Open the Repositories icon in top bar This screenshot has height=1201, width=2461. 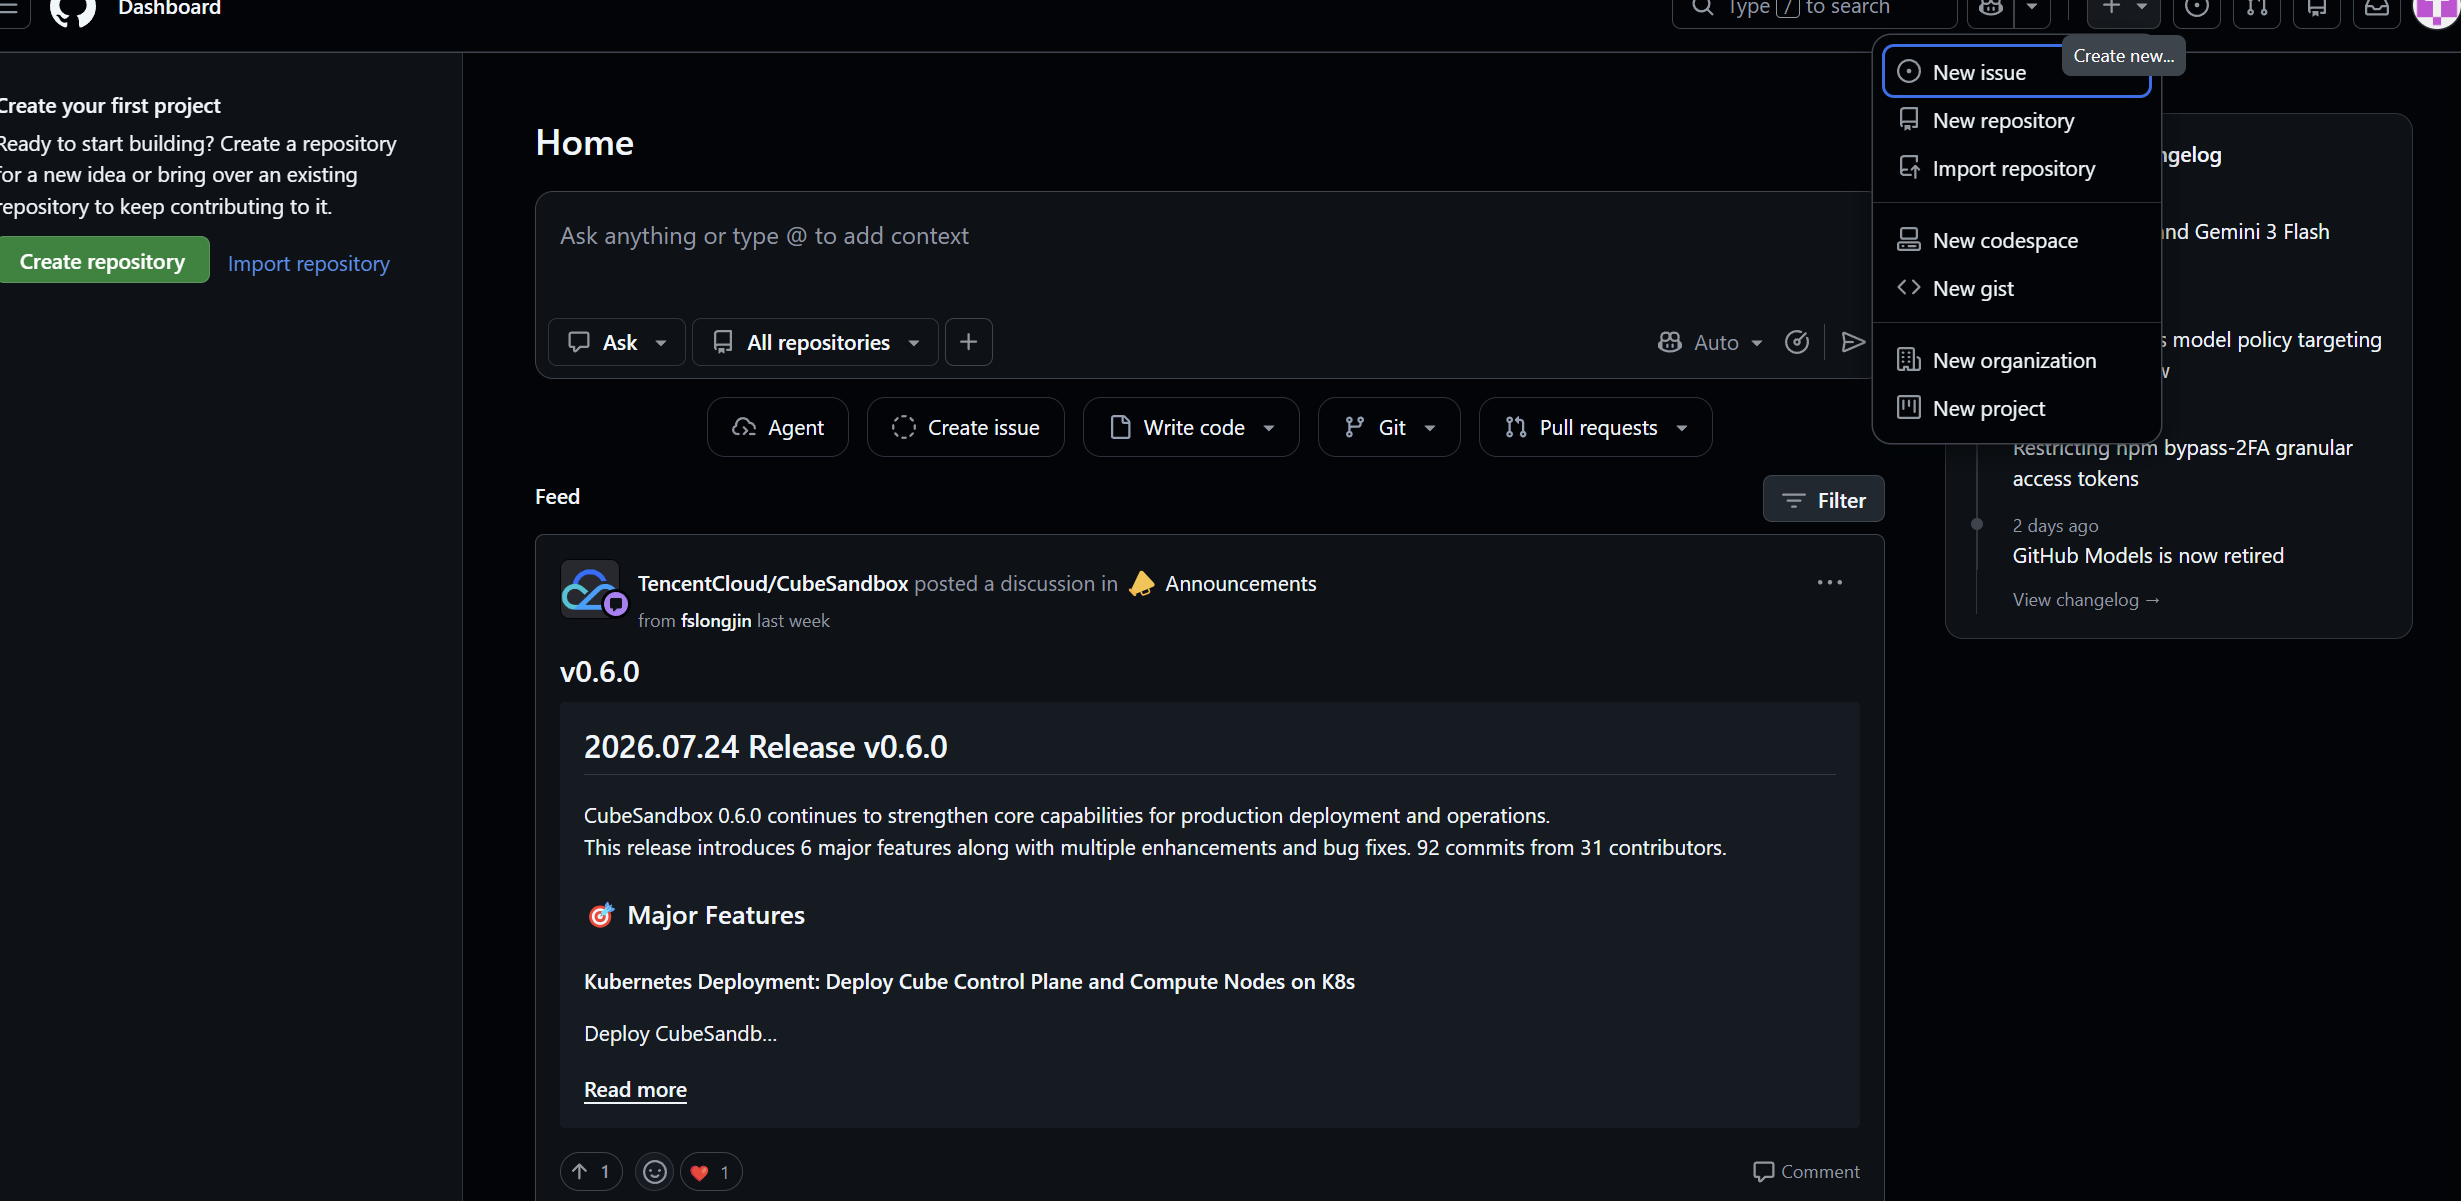2316,9
